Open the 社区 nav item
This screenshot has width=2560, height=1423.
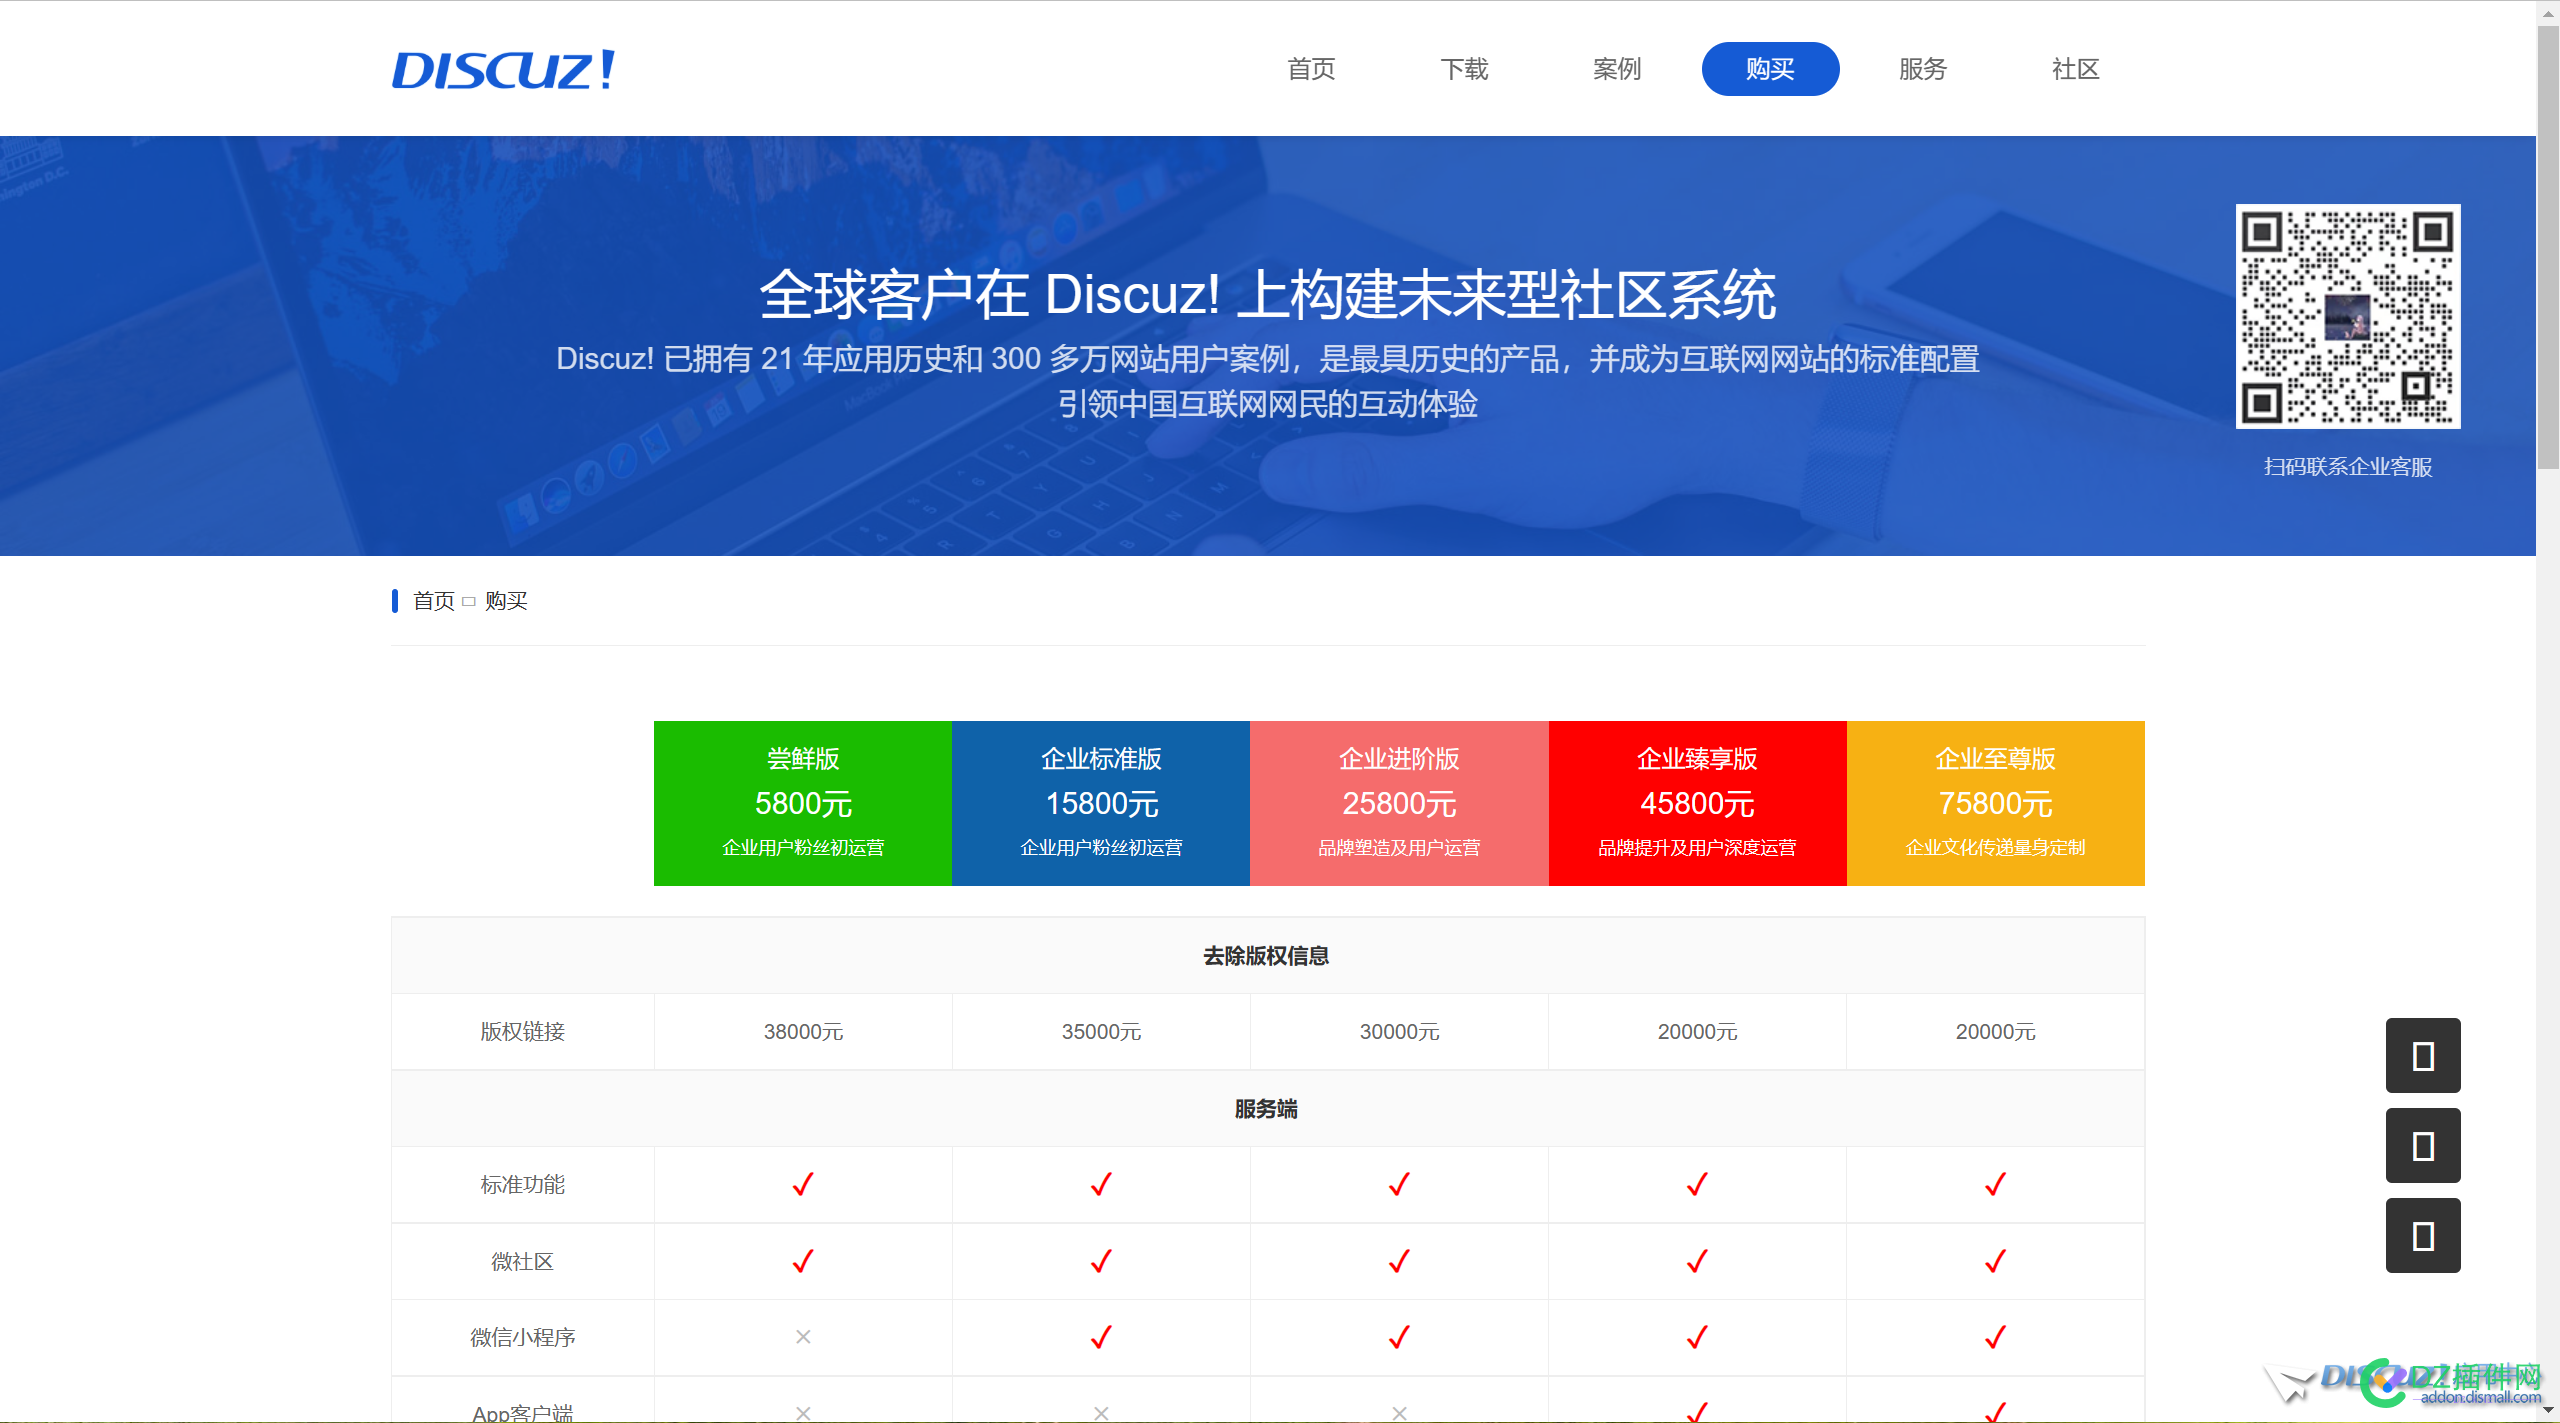pos(2076,69)
